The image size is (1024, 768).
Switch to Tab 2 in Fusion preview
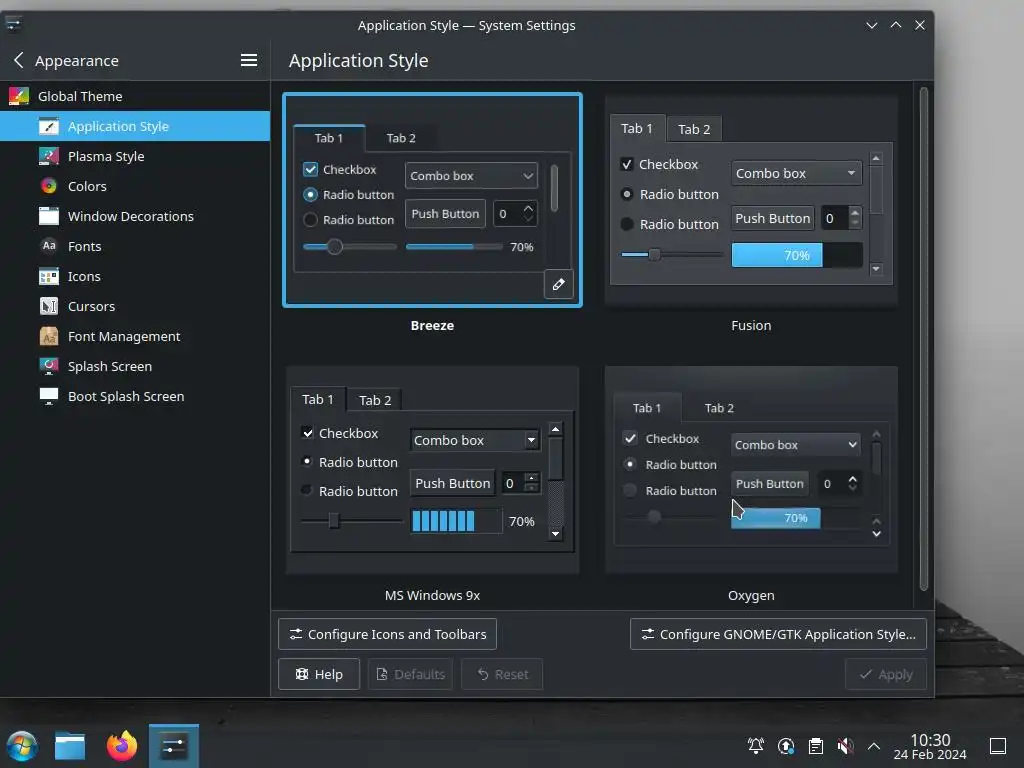[x=694, y=129]
